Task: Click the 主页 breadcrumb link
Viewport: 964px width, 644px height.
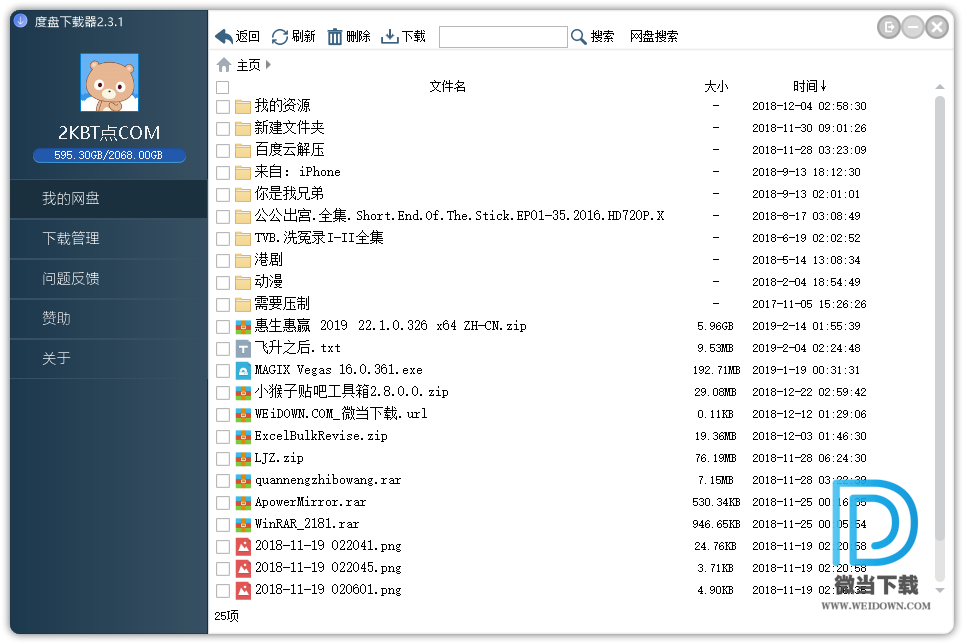Action: (248, 65)
